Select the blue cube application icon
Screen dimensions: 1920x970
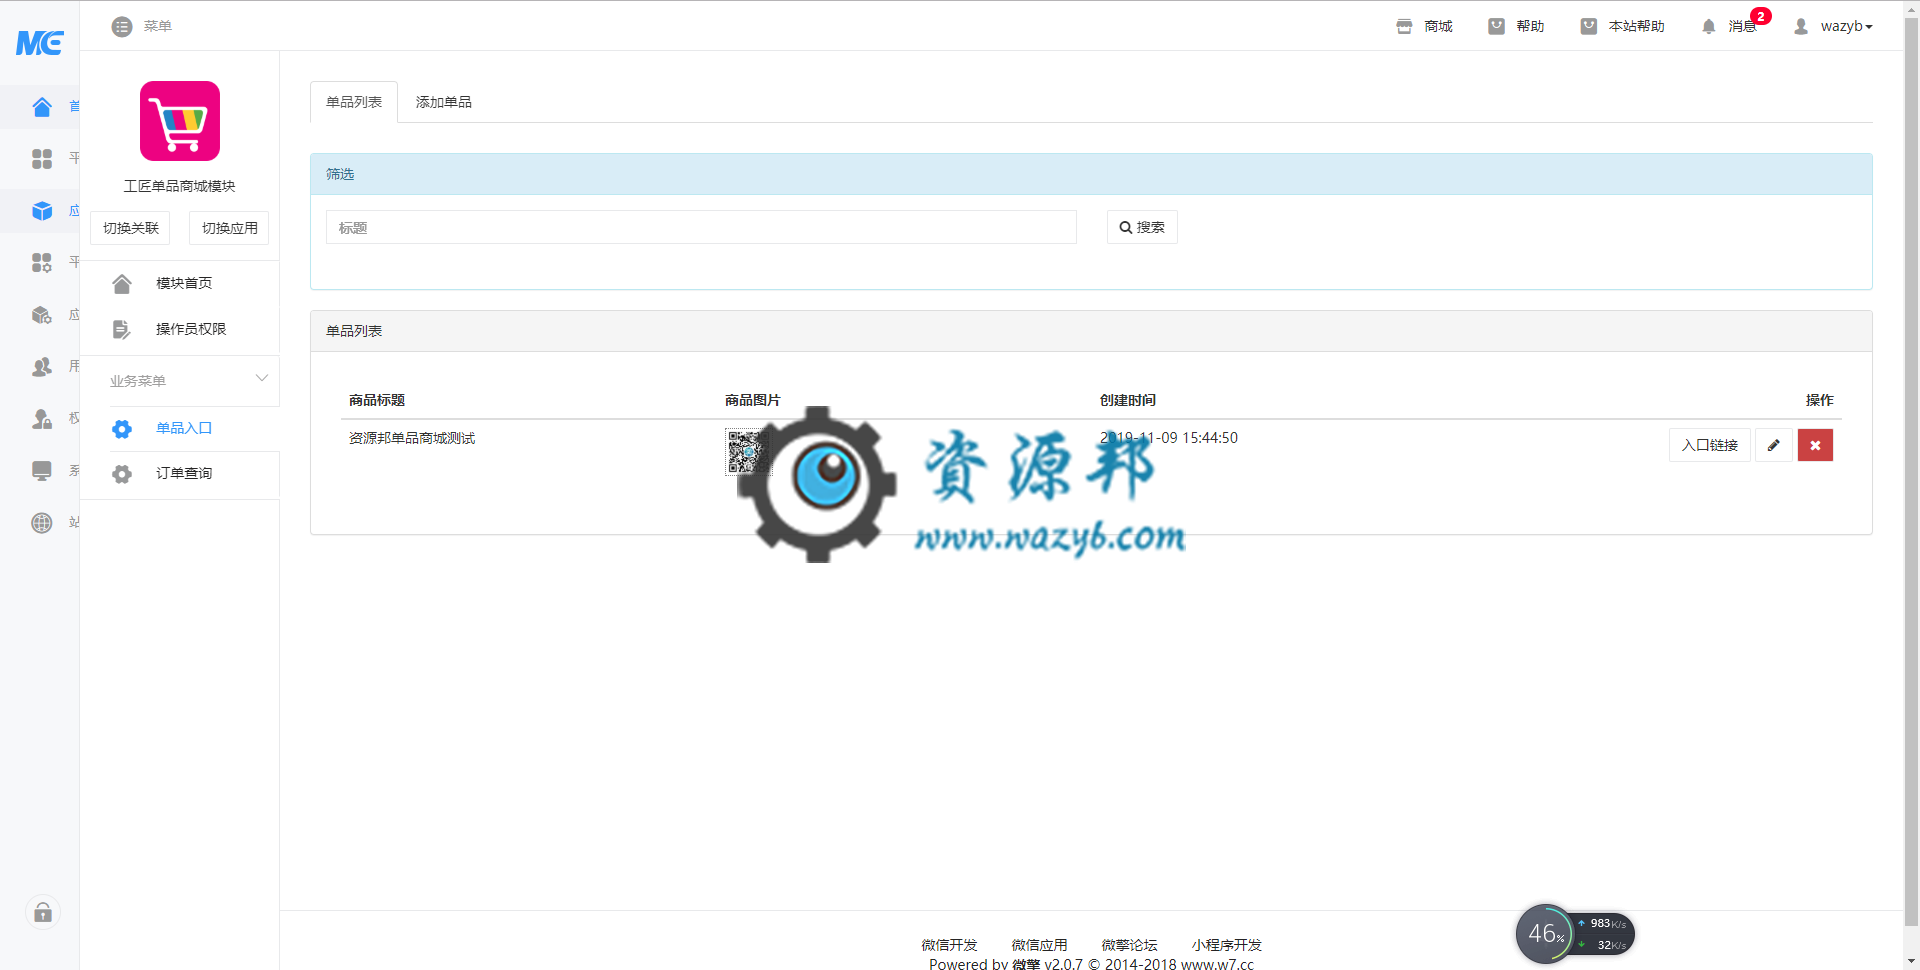[42, 211]
